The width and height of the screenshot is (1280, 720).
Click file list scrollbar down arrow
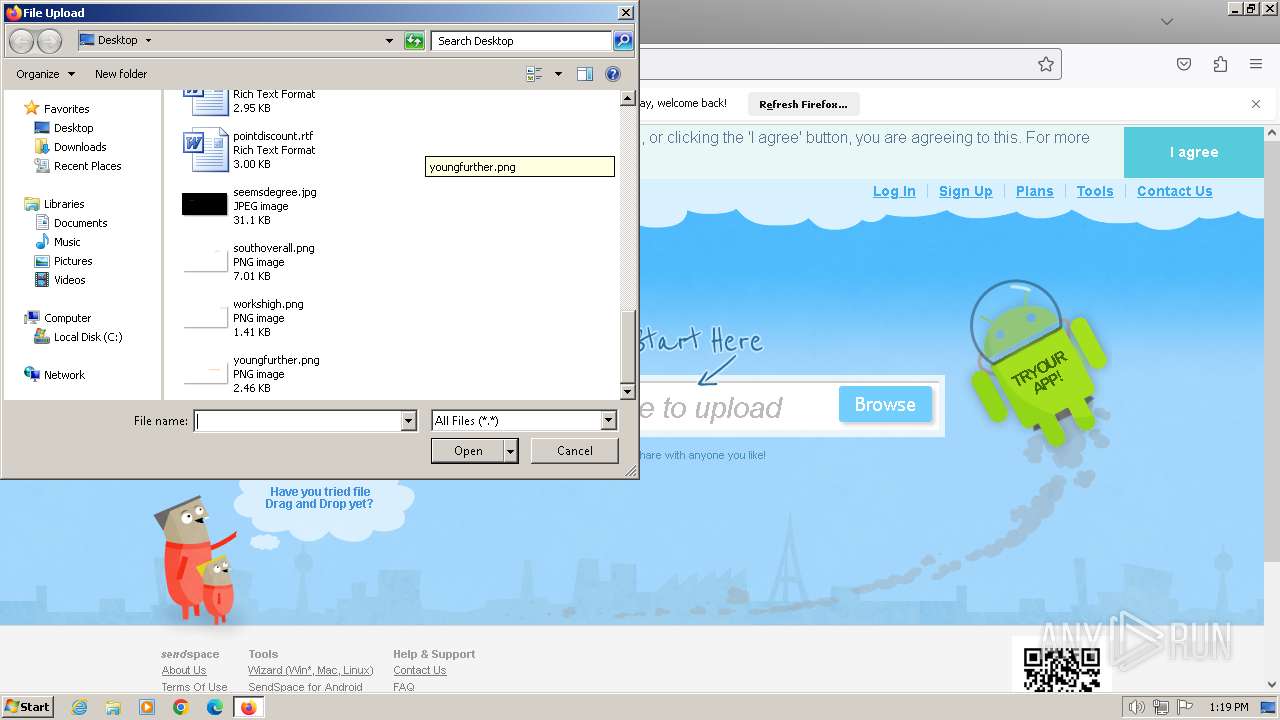628,392
